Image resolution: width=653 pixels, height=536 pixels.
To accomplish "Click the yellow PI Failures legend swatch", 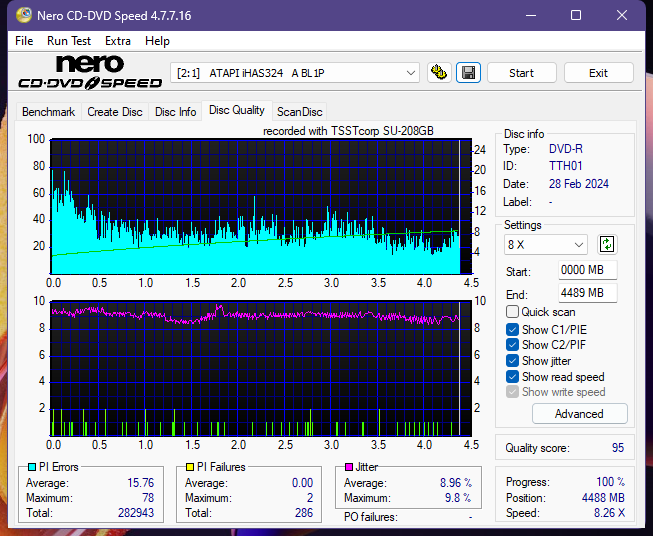I will pyautogui.click(x=189, y=467).
